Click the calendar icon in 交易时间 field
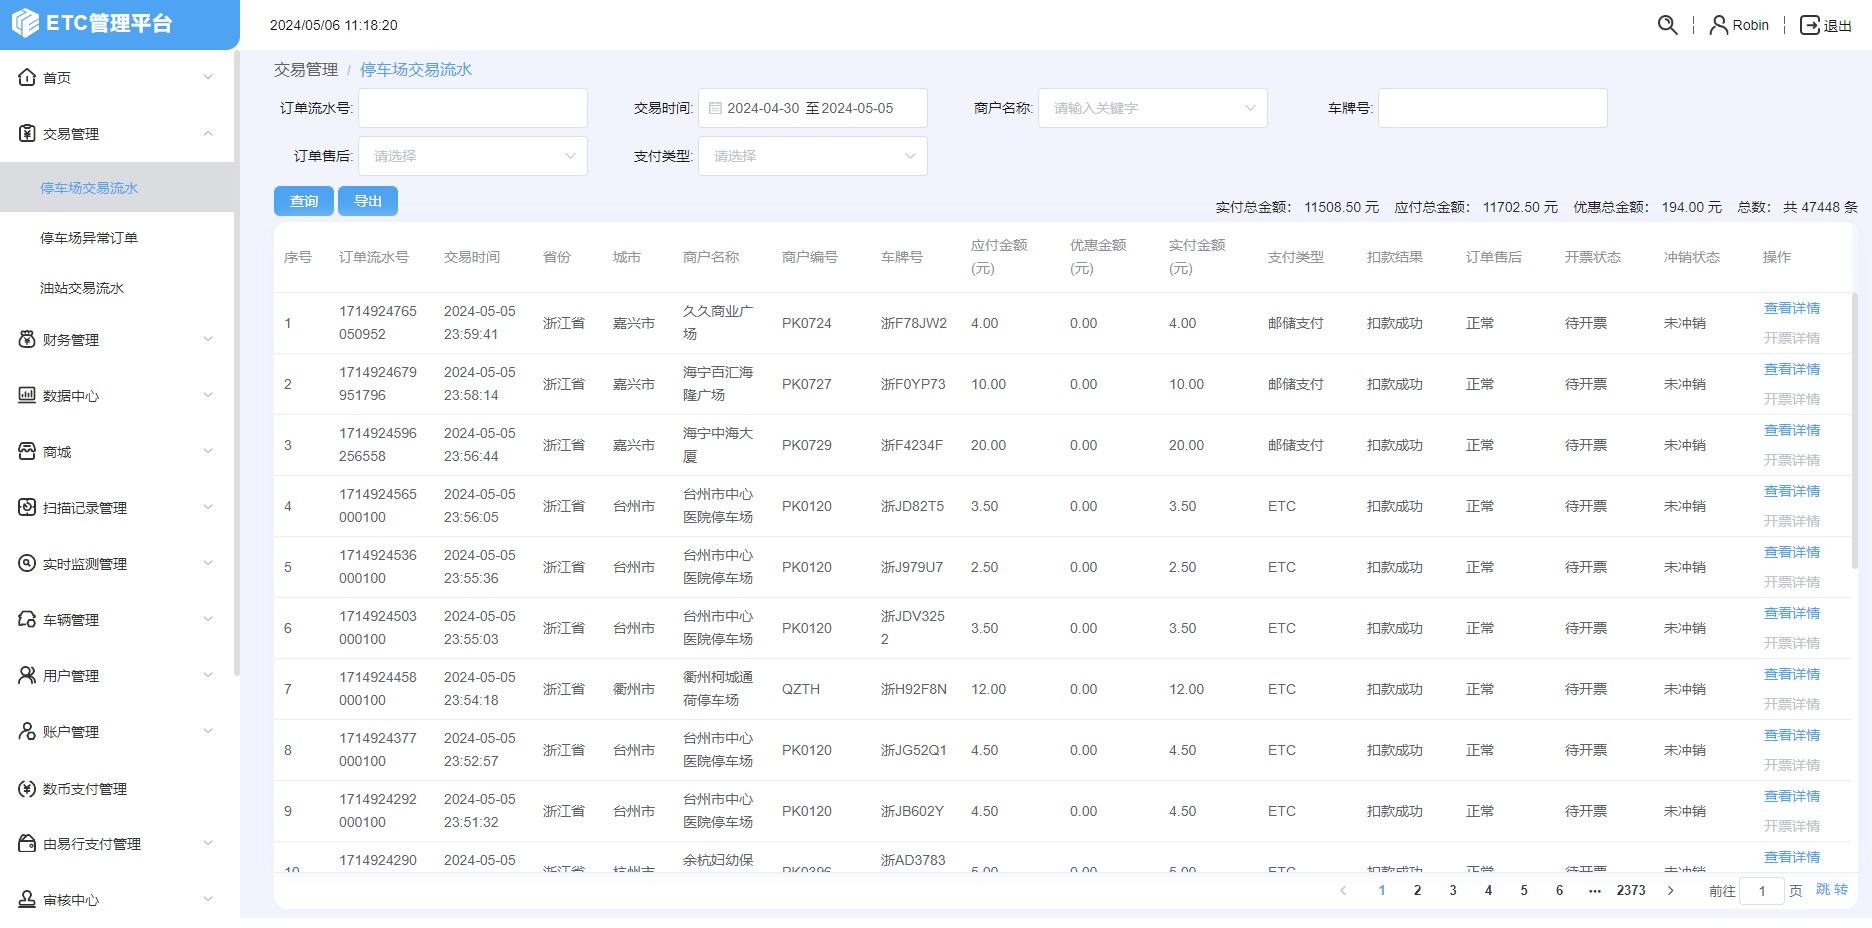Image resolution: width=1872 pixels, height=928 pixels. [715, 108]
